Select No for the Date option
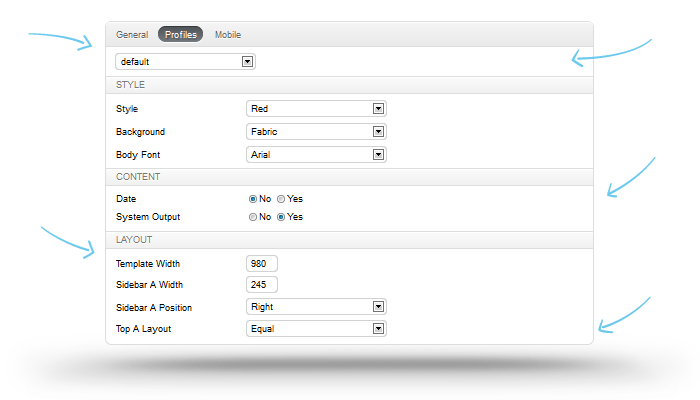Viewport: 700px width, 400px height. [x=253, y=199]
